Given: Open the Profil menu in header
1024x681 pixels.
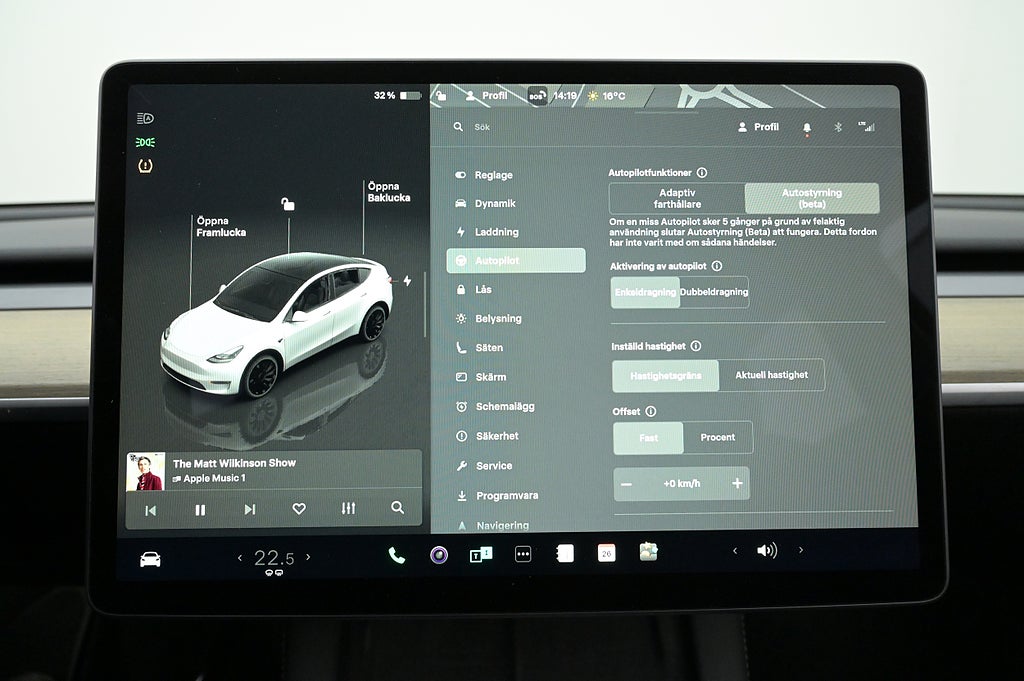Looking at the screenshot, I should [x=758, y=127].
